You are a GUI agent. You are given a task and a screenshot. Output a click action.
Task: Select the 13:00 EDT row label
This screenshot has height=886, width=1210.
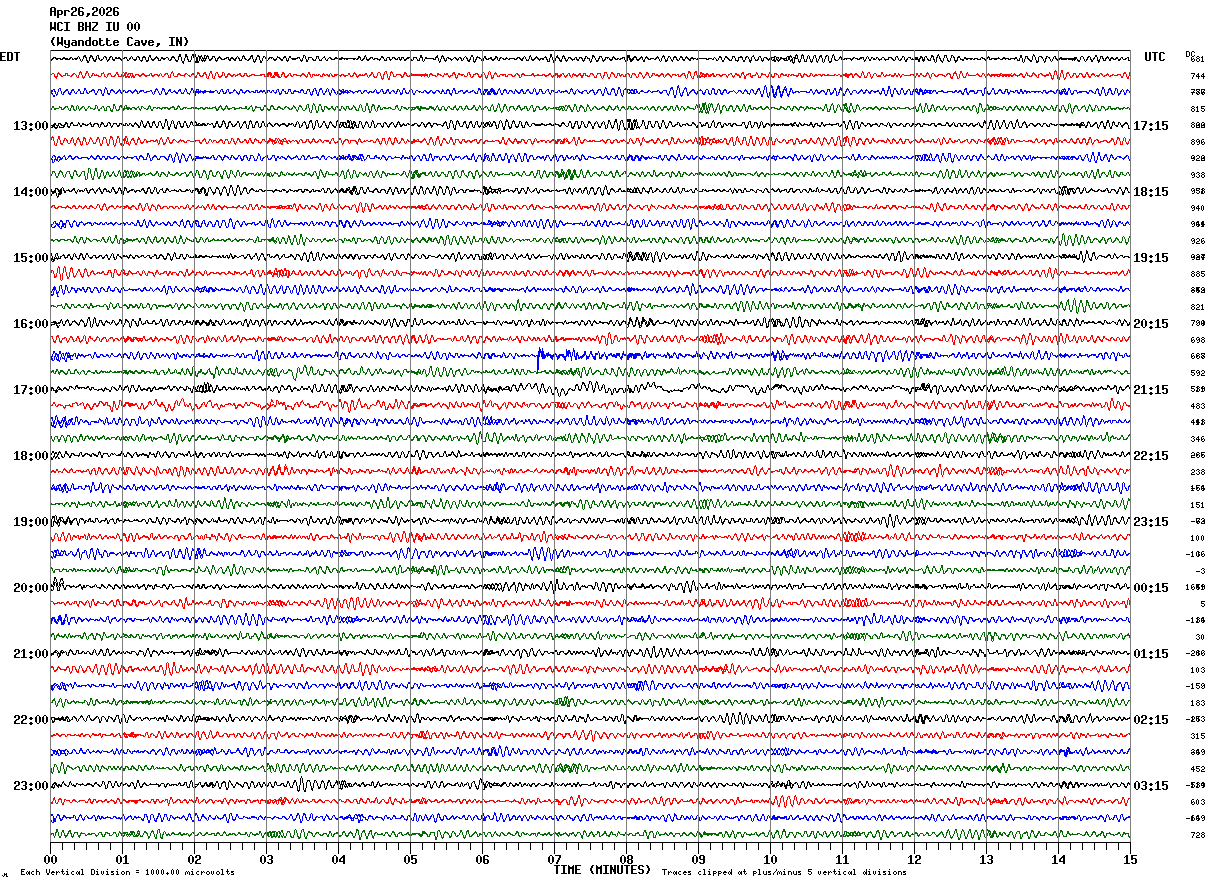coord(30,126)
